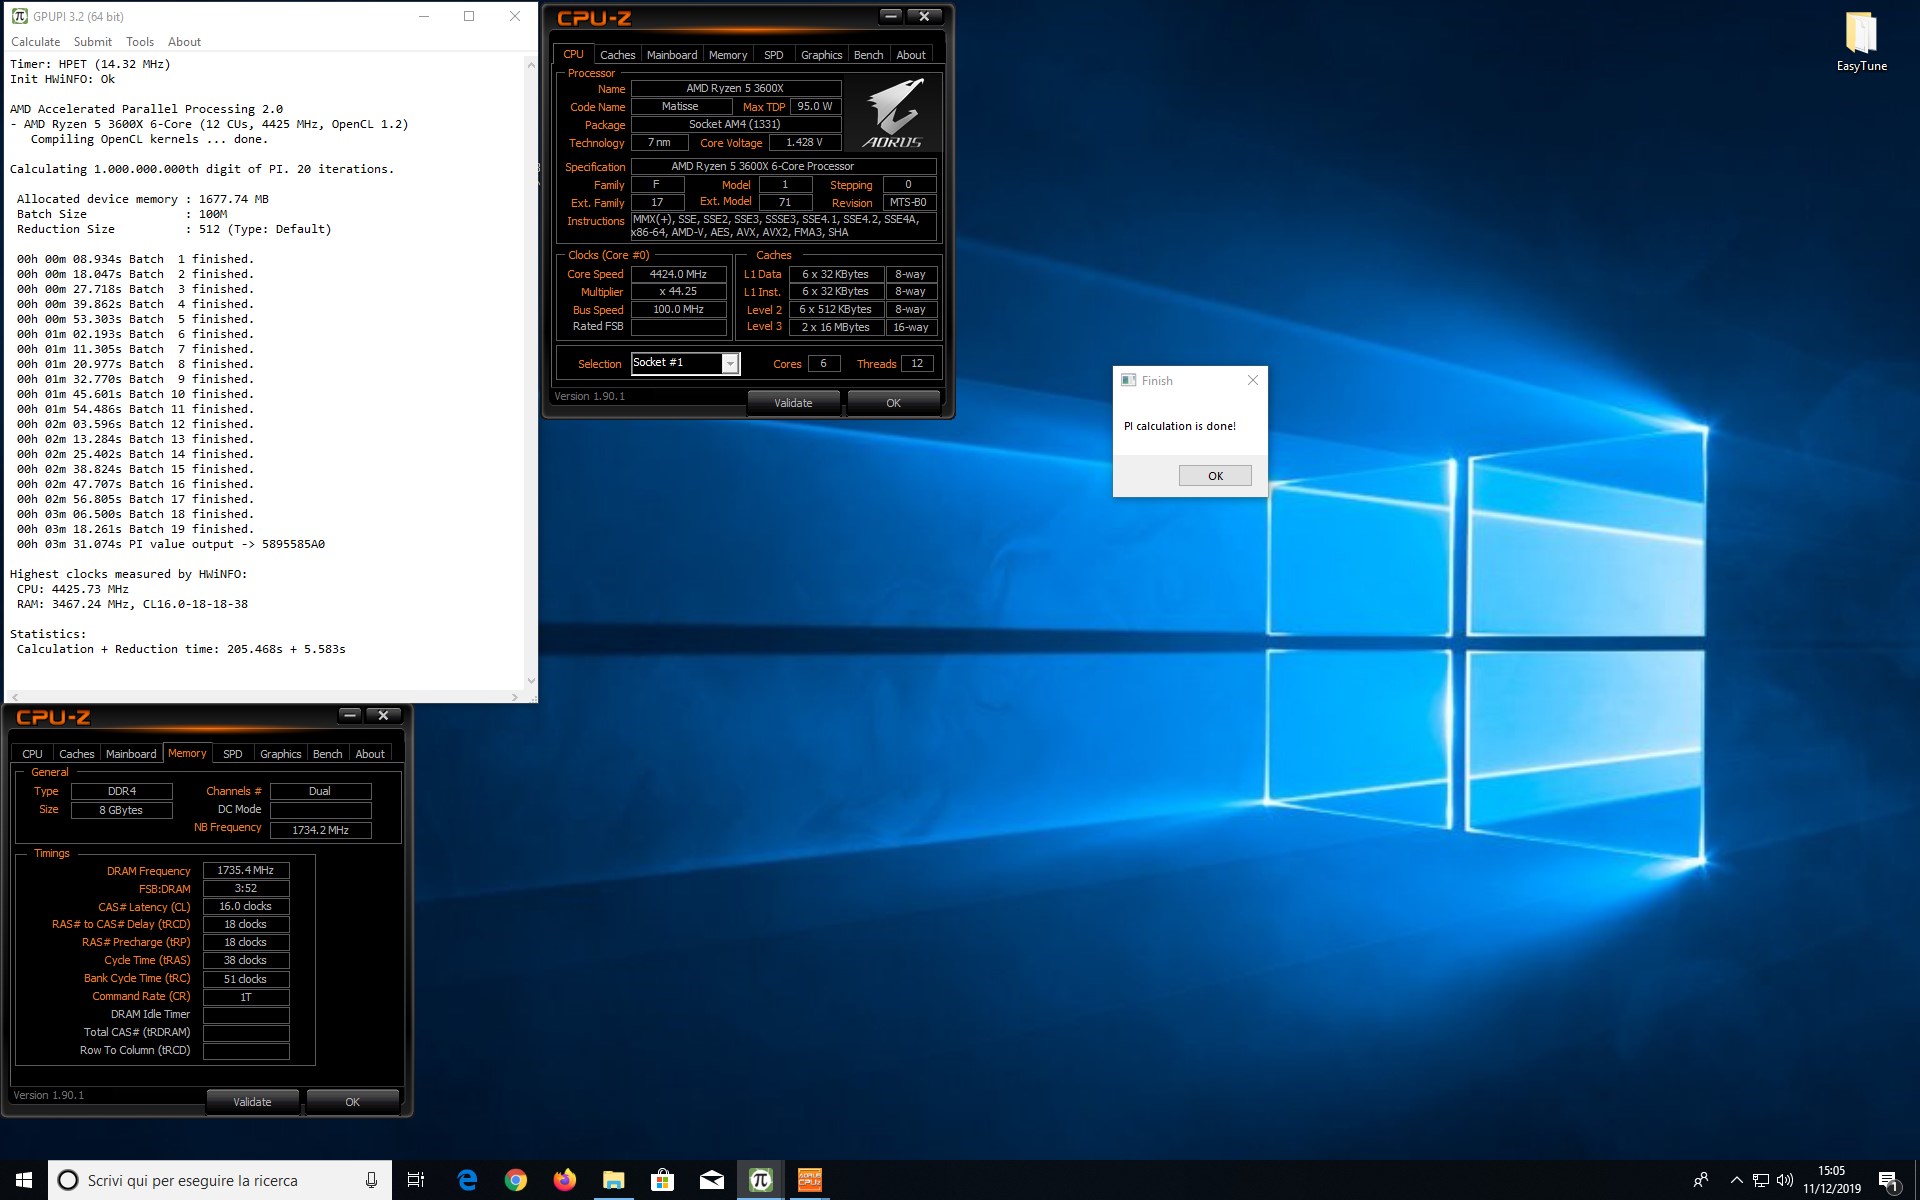Open the EasyTune desktop folder icon

(1861, 42)
